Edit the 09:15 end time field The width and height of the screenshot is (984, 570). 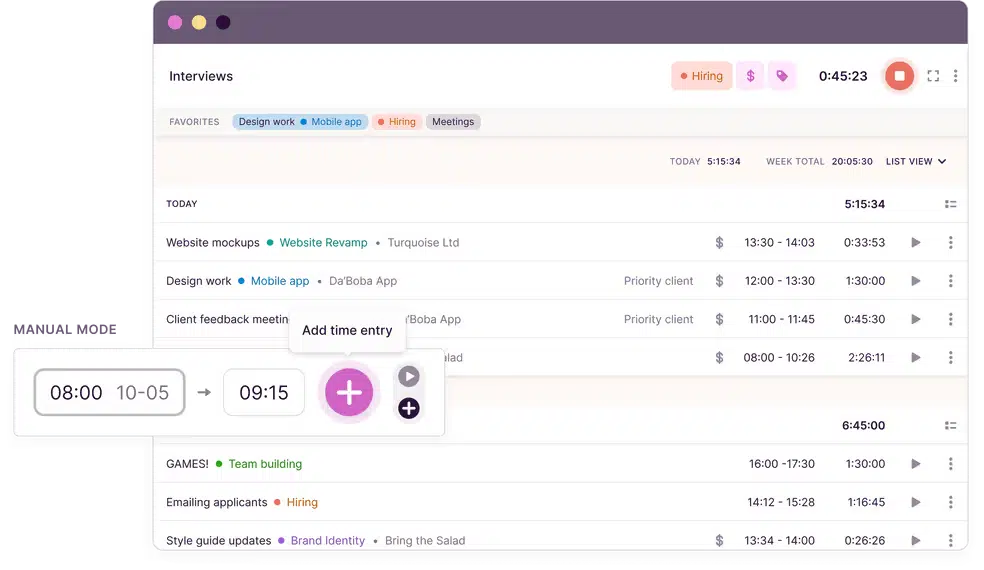click(264, 393)
